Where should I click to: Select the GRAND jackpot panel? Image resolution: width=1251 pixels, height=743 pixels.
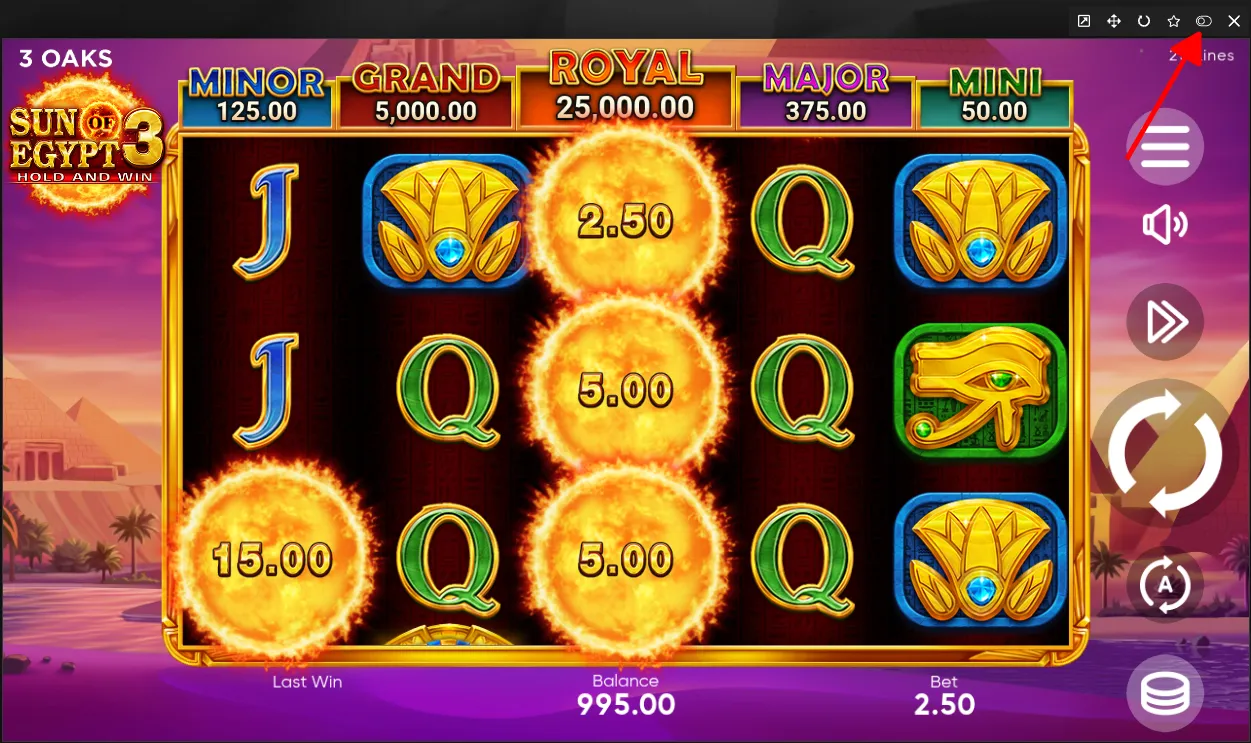coord(426,95)
